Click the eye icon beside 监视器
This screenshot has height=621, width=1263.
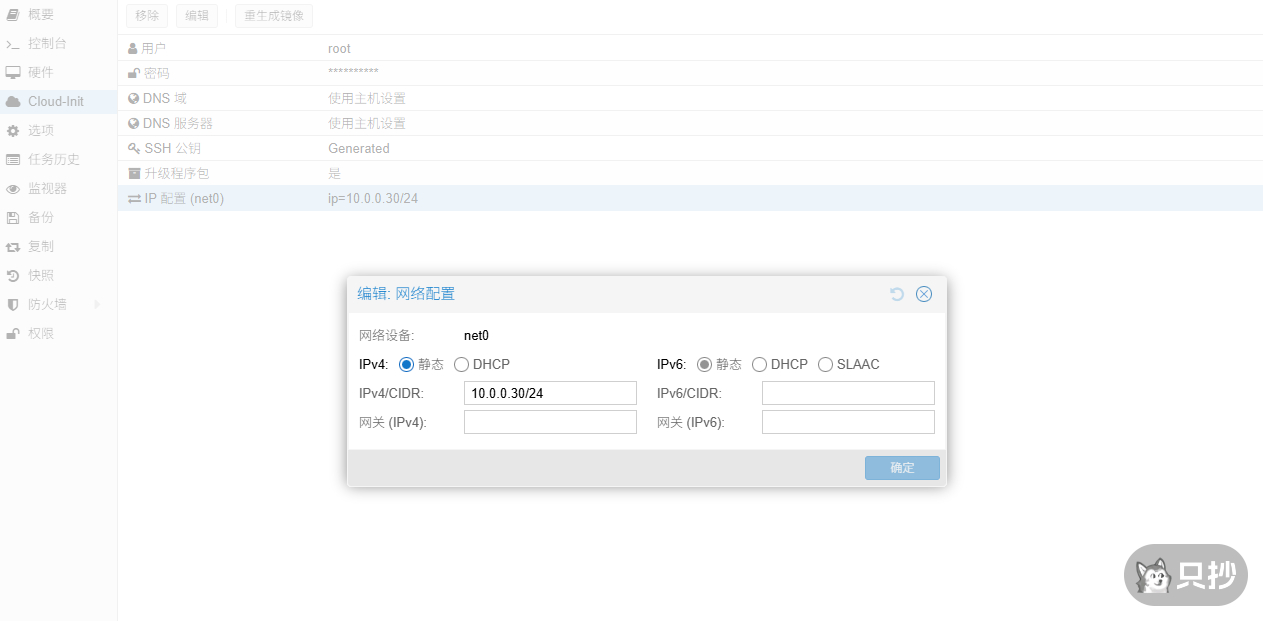(x=13, y=189)
